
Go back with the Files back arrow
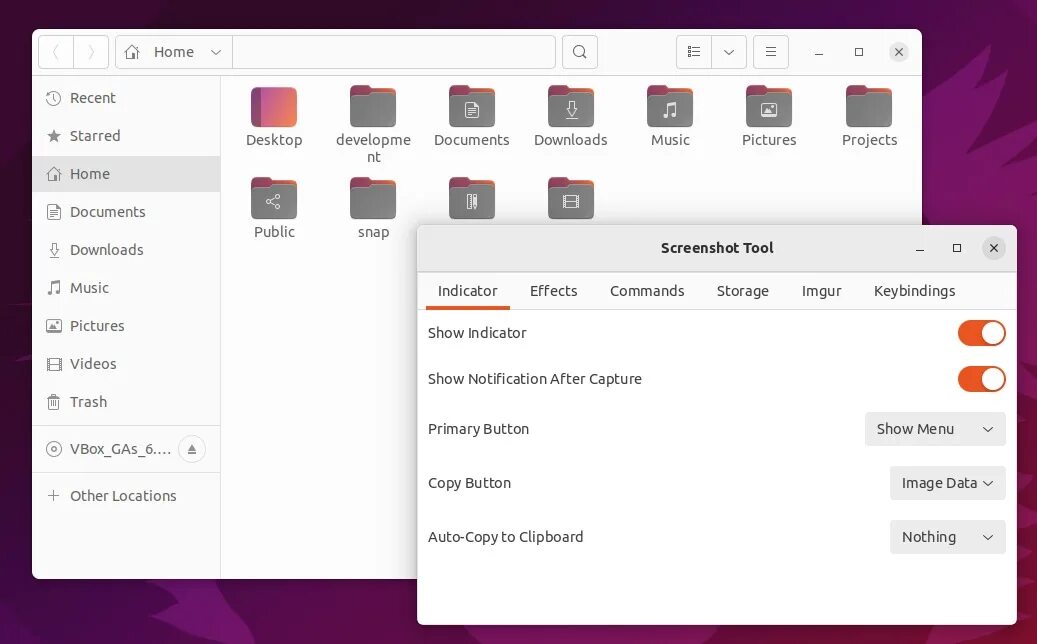[x=56, y=52]
